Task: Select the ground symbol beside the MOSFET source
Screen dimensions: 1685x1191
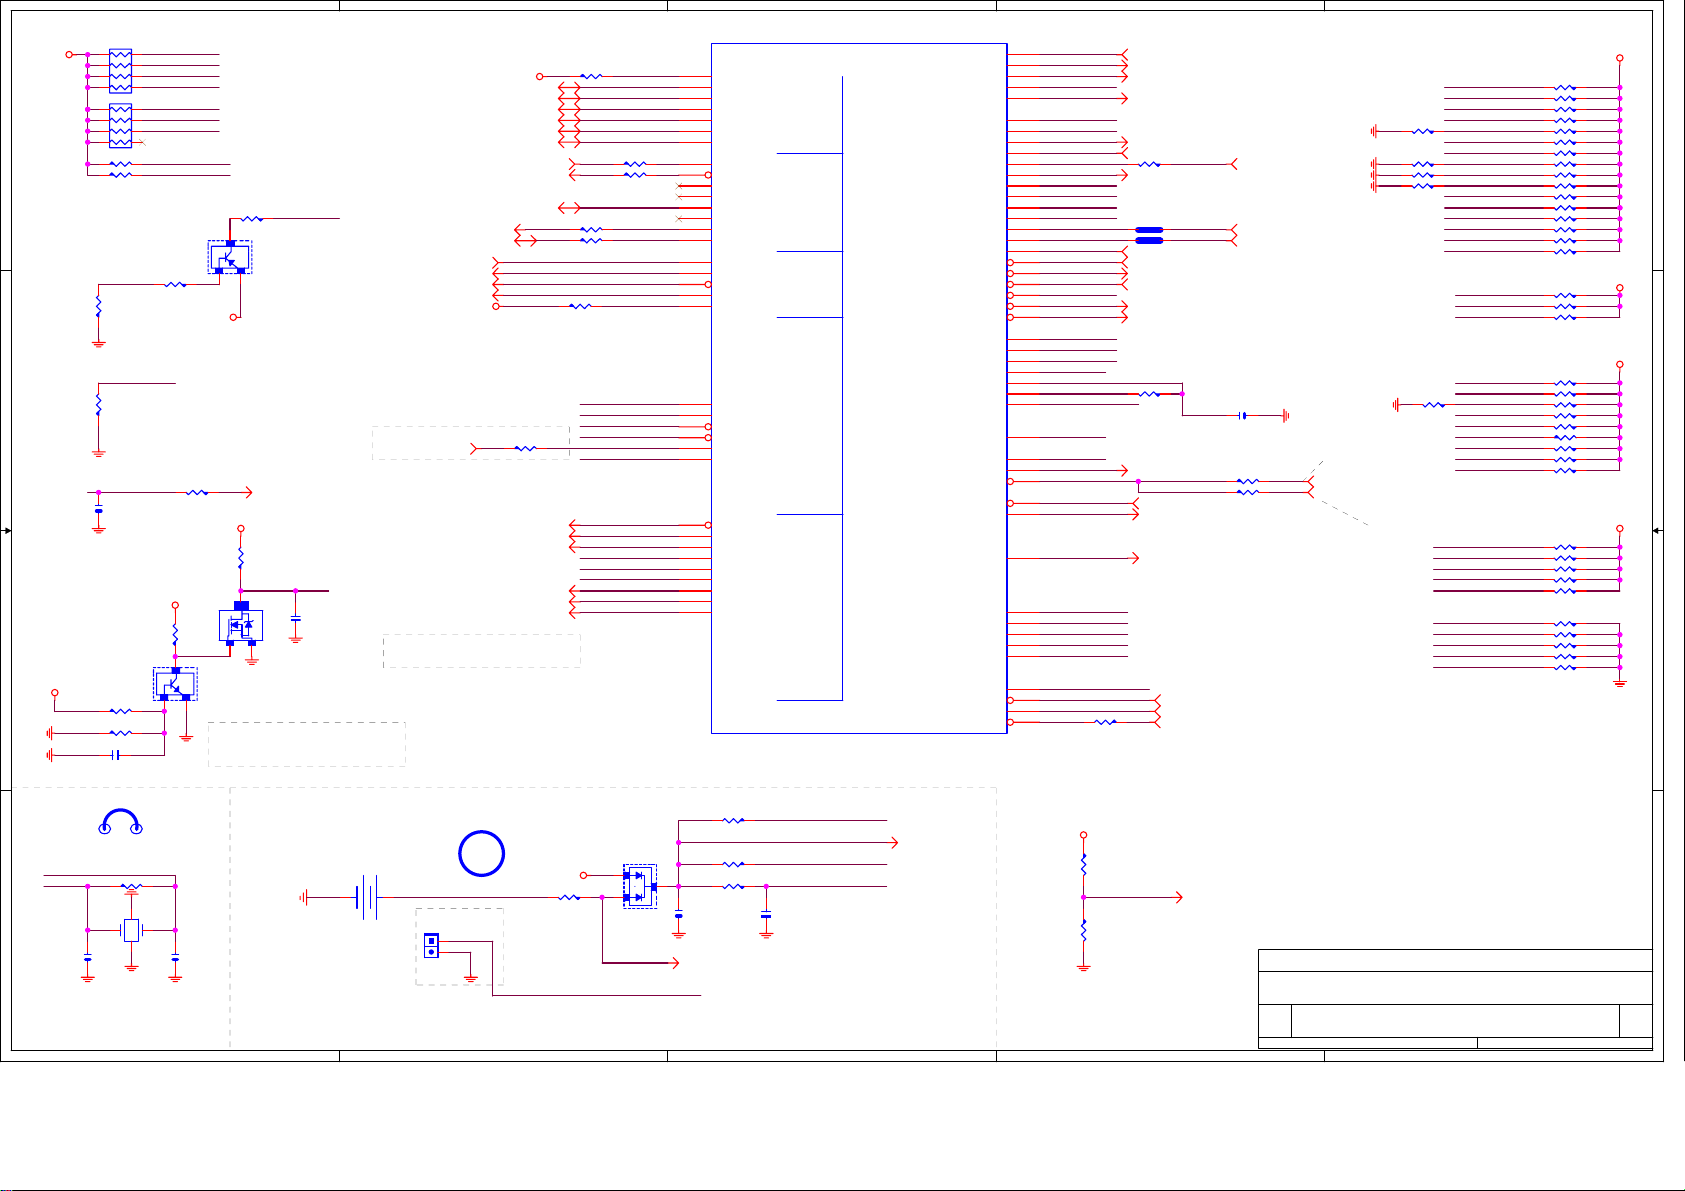Action: point(252,660)
